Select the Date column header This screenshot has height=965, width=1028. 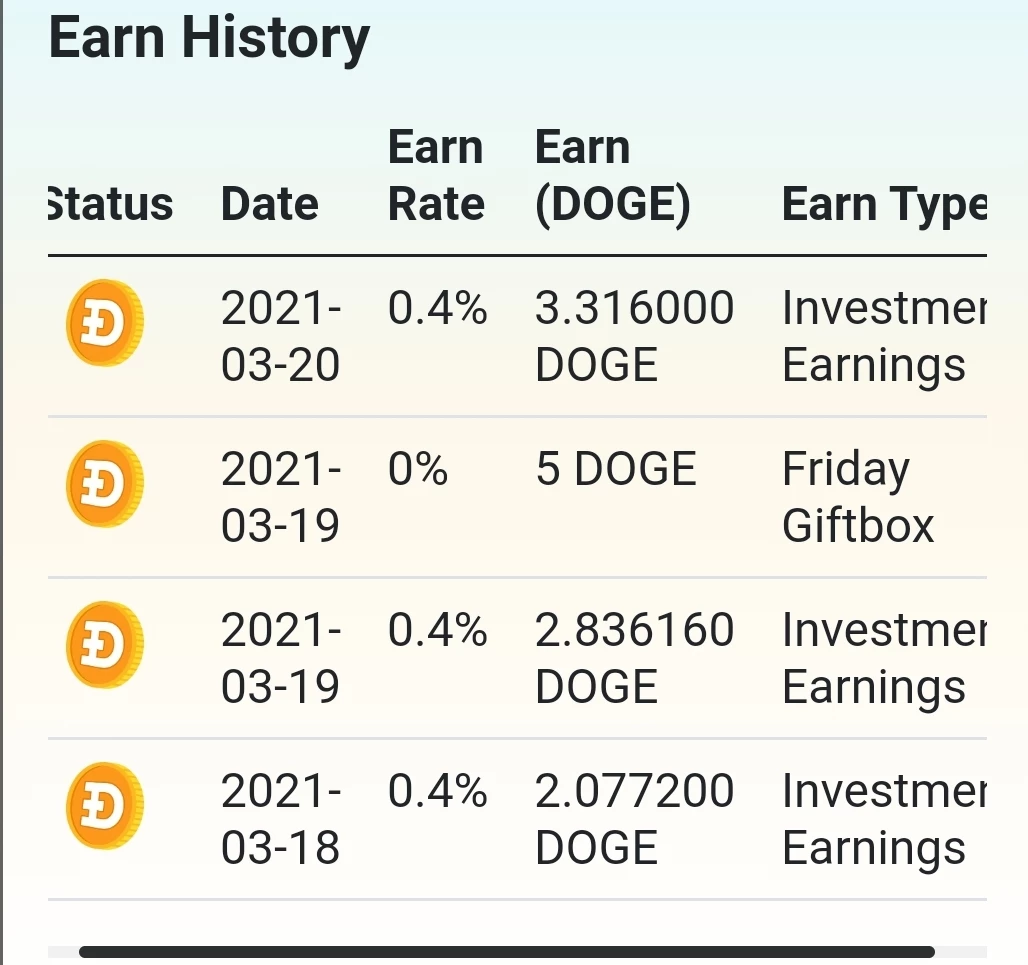(269, 204)
